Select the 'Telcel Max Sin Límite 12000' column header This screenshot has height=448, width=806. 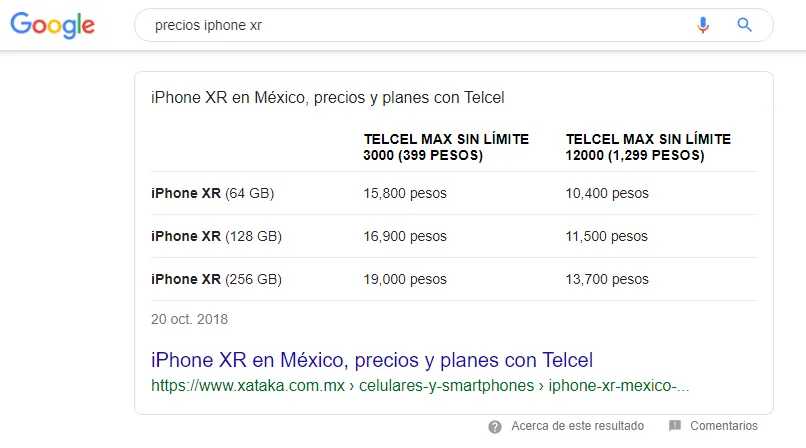click(648, 147)
